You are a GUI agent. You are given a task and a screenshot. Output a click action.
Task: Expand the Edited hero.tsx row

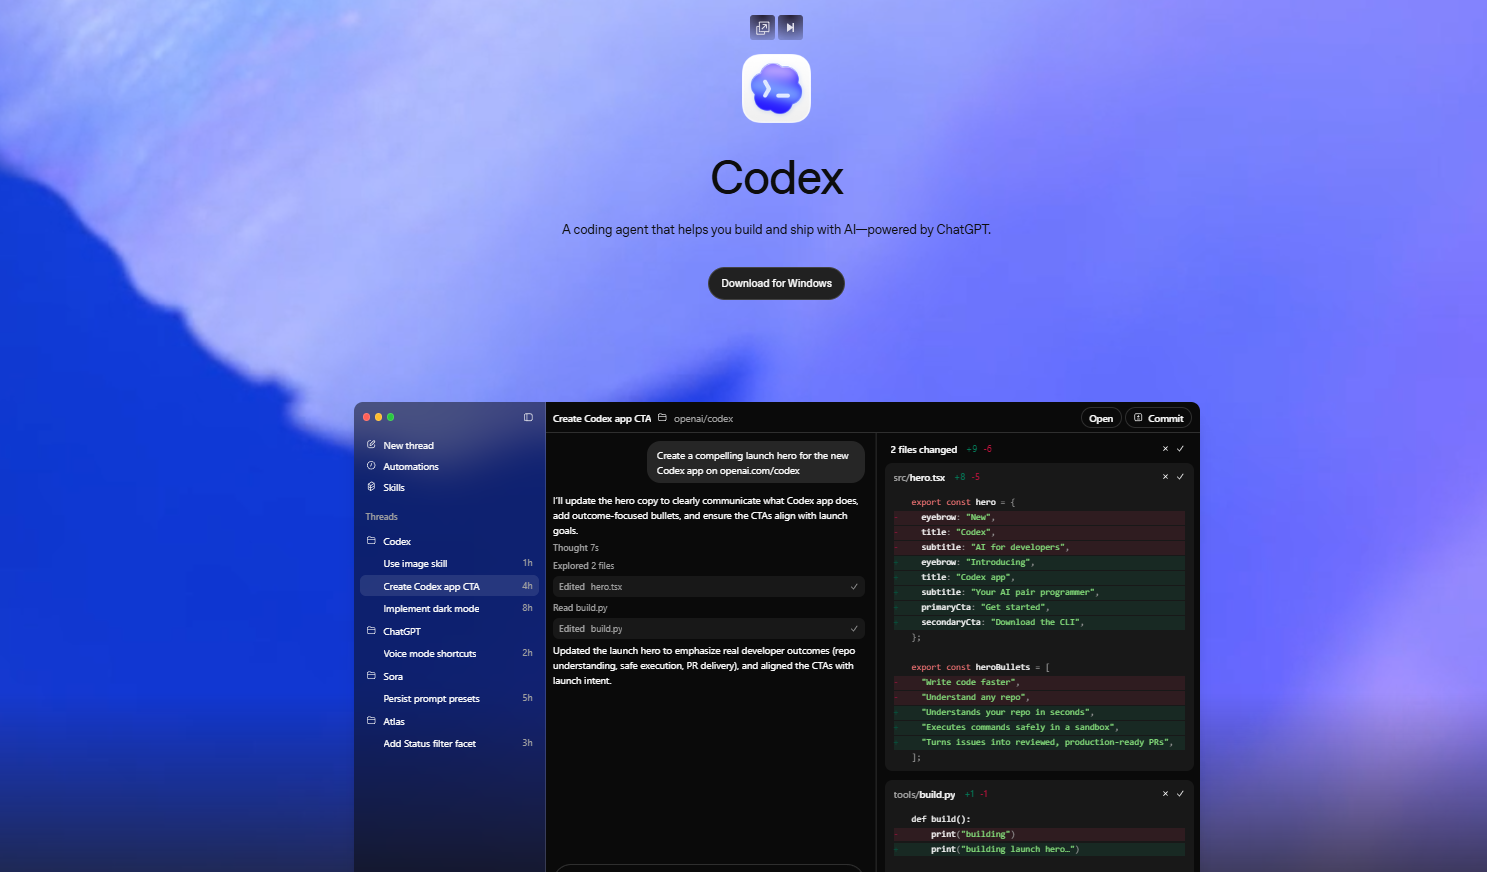(709, 587)
